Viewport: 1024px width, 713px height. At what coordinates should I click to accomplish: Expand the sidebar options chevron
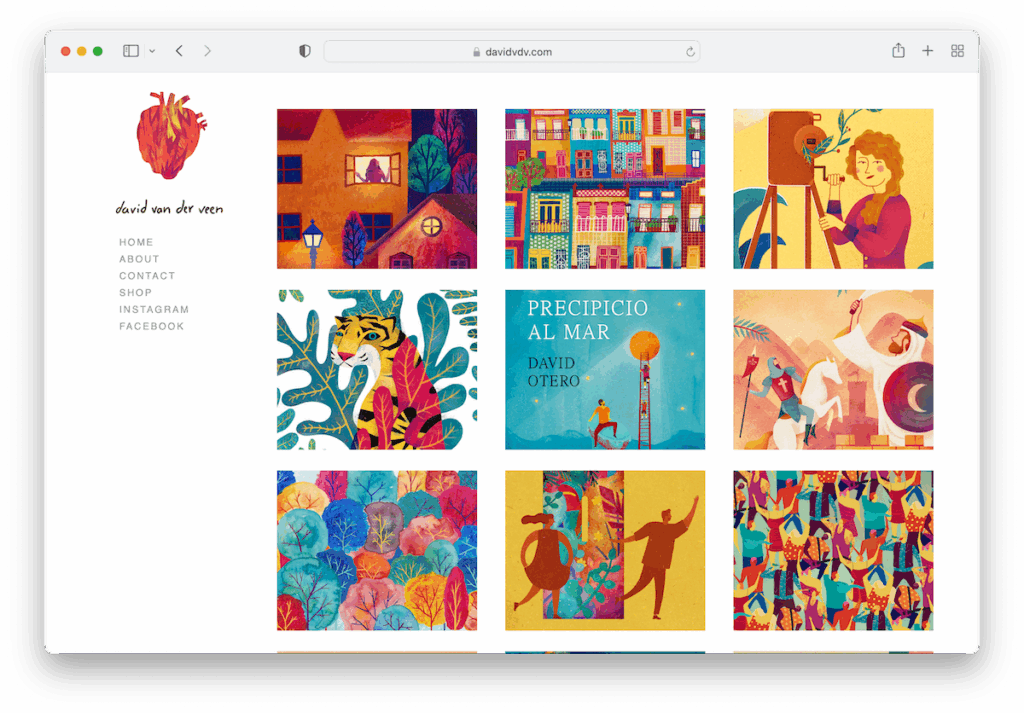coord(152,51)
